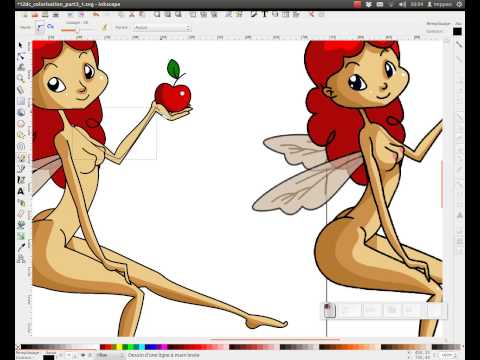Select the Star polygon tool
Viewport: 480px width, 360px height.
(21, 135)
